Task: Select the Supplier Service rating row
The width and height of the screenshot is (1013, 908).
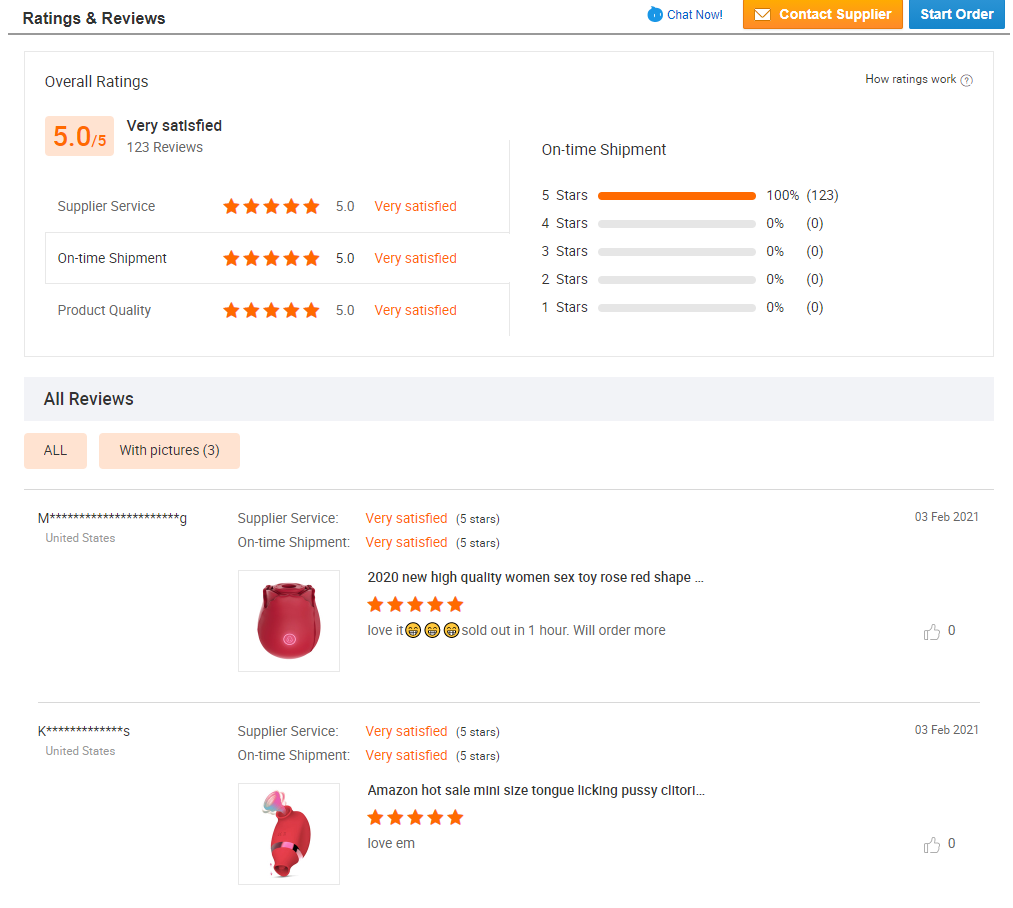Action: tap(277, 206)
